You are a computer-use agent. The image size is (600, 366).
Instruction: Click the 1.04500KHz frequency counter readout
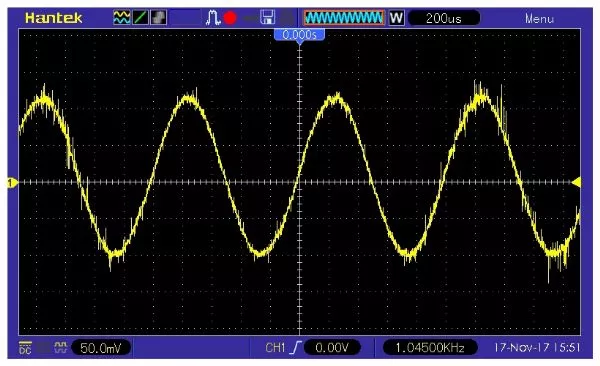(x=430, y=348)
